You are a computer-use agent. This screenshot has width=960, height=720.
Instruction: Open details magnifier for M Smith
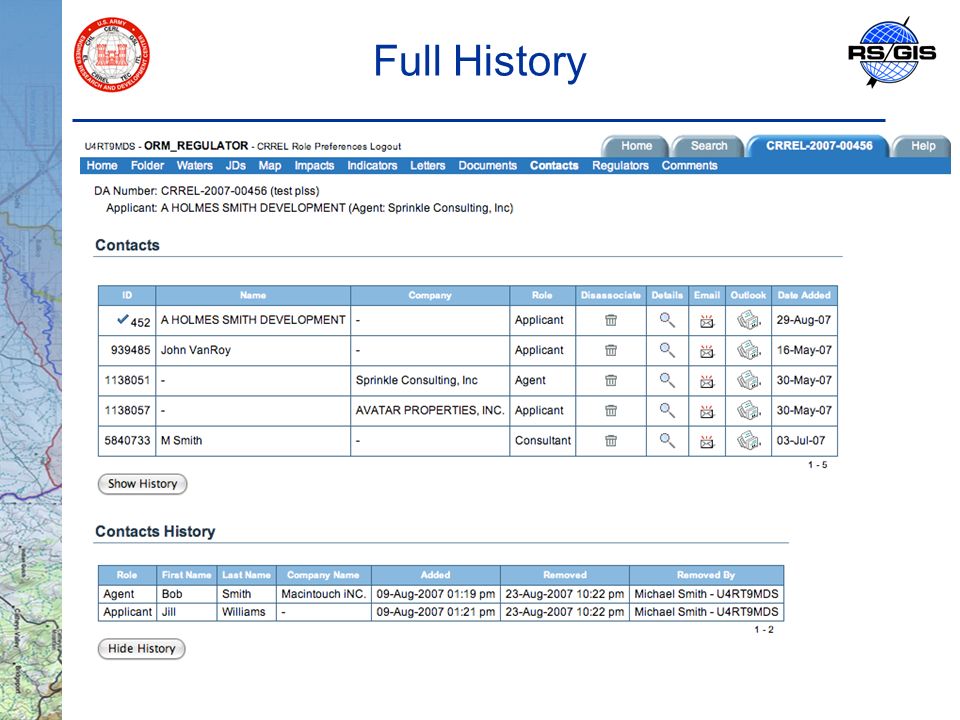click(667, 440)
